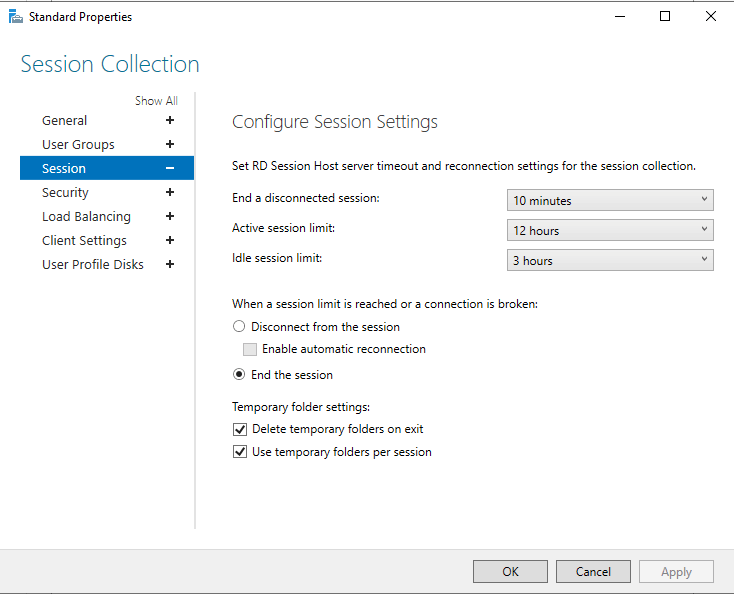Click the Temporary folder settings label
734x594 pixels.
(x=301, y=407)
